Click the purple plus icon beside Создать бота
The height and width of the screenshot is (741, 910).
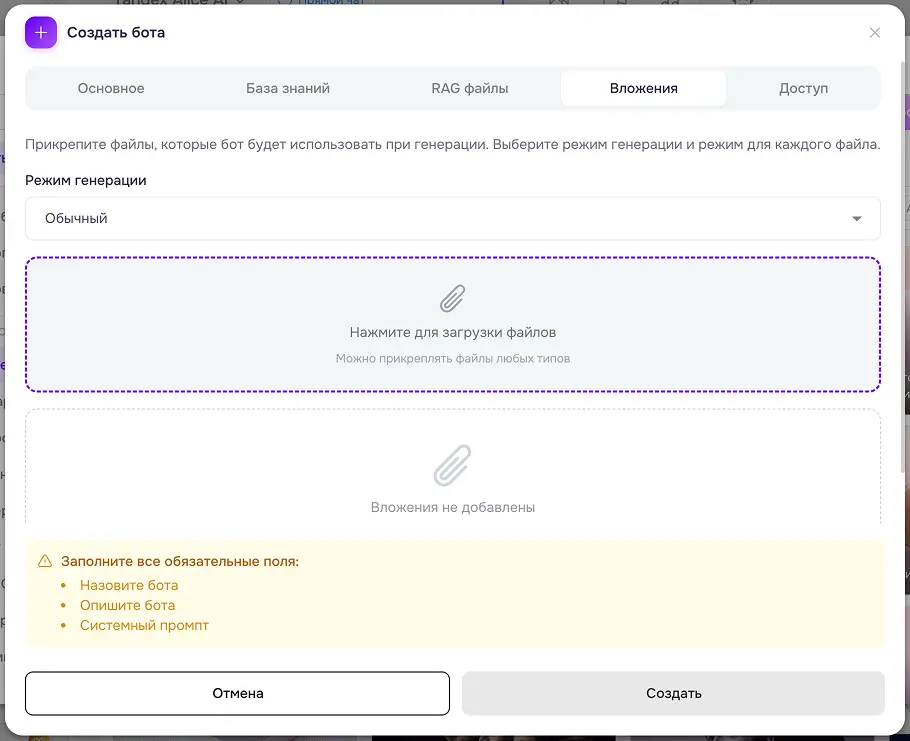[41, 32]
